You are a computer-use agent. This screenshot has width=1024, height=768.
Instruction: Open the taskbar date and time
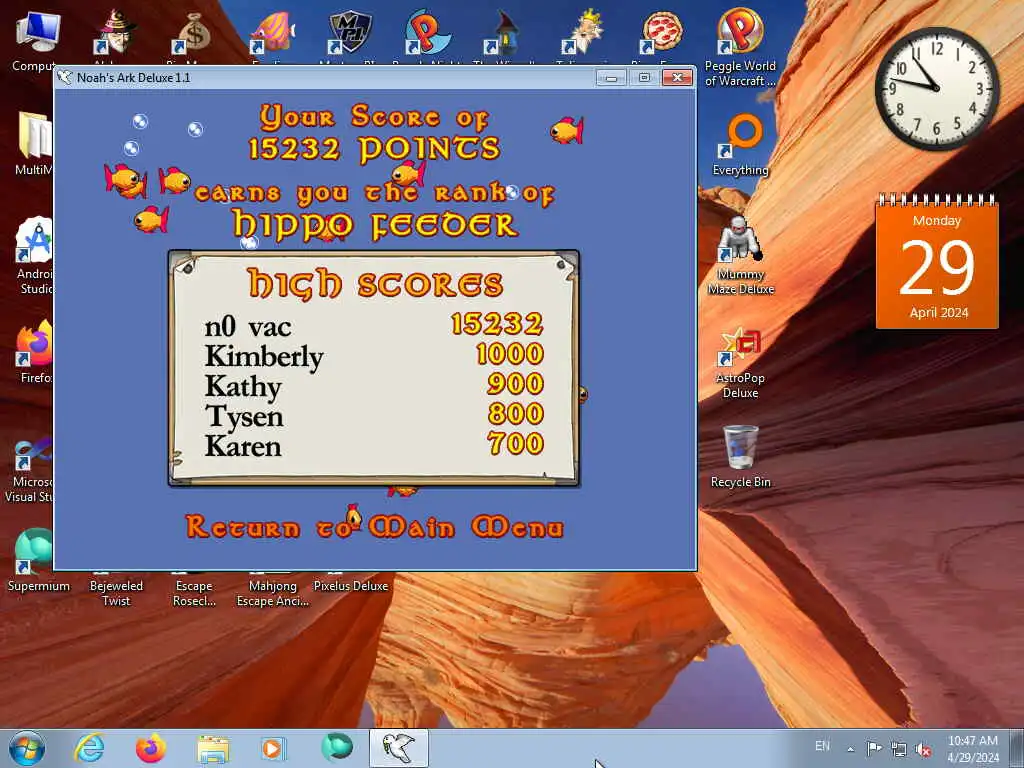[973, 749]
